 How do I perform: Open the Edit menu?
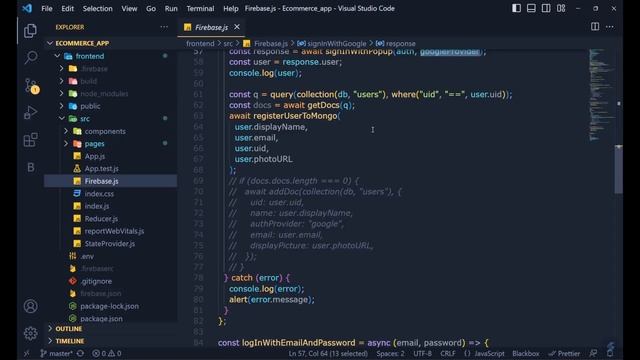pyautogui.click(x=67, y=9)
